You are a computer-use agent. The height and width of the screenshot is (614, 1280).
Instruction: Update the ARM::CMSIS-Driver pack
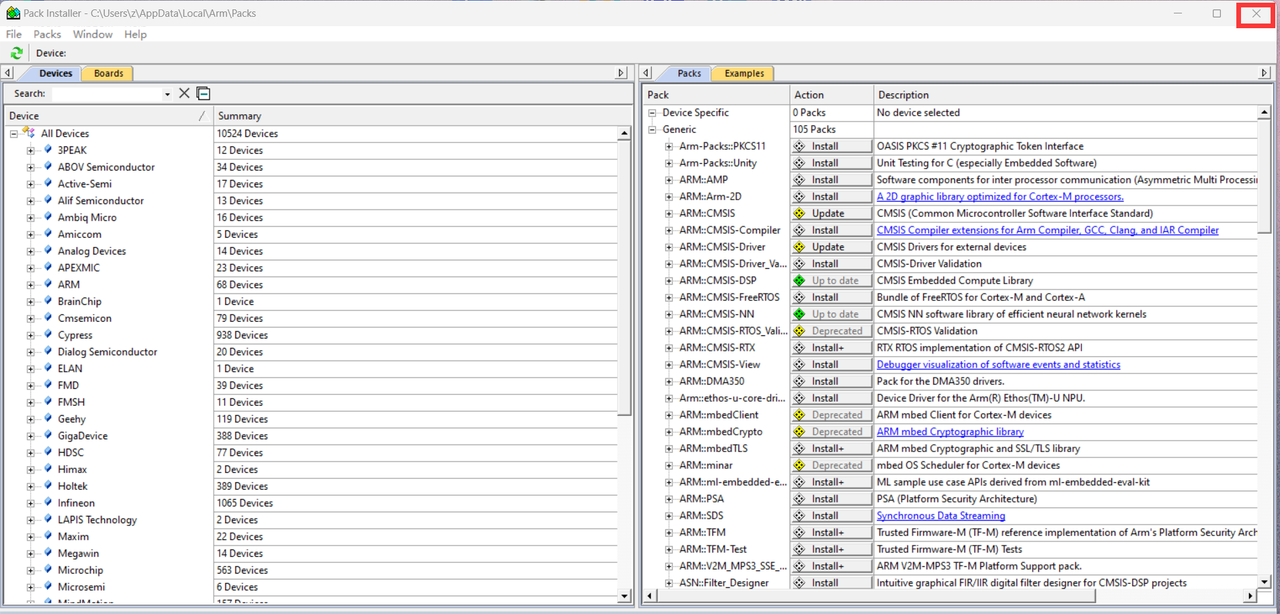832,247
